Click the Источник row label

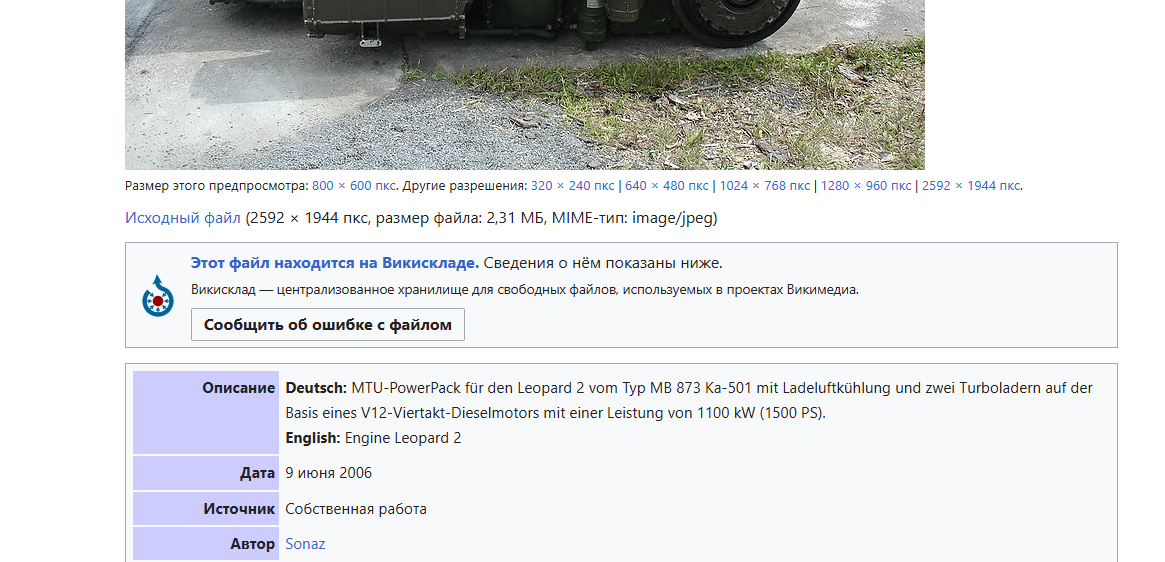[x=206, y=509]
